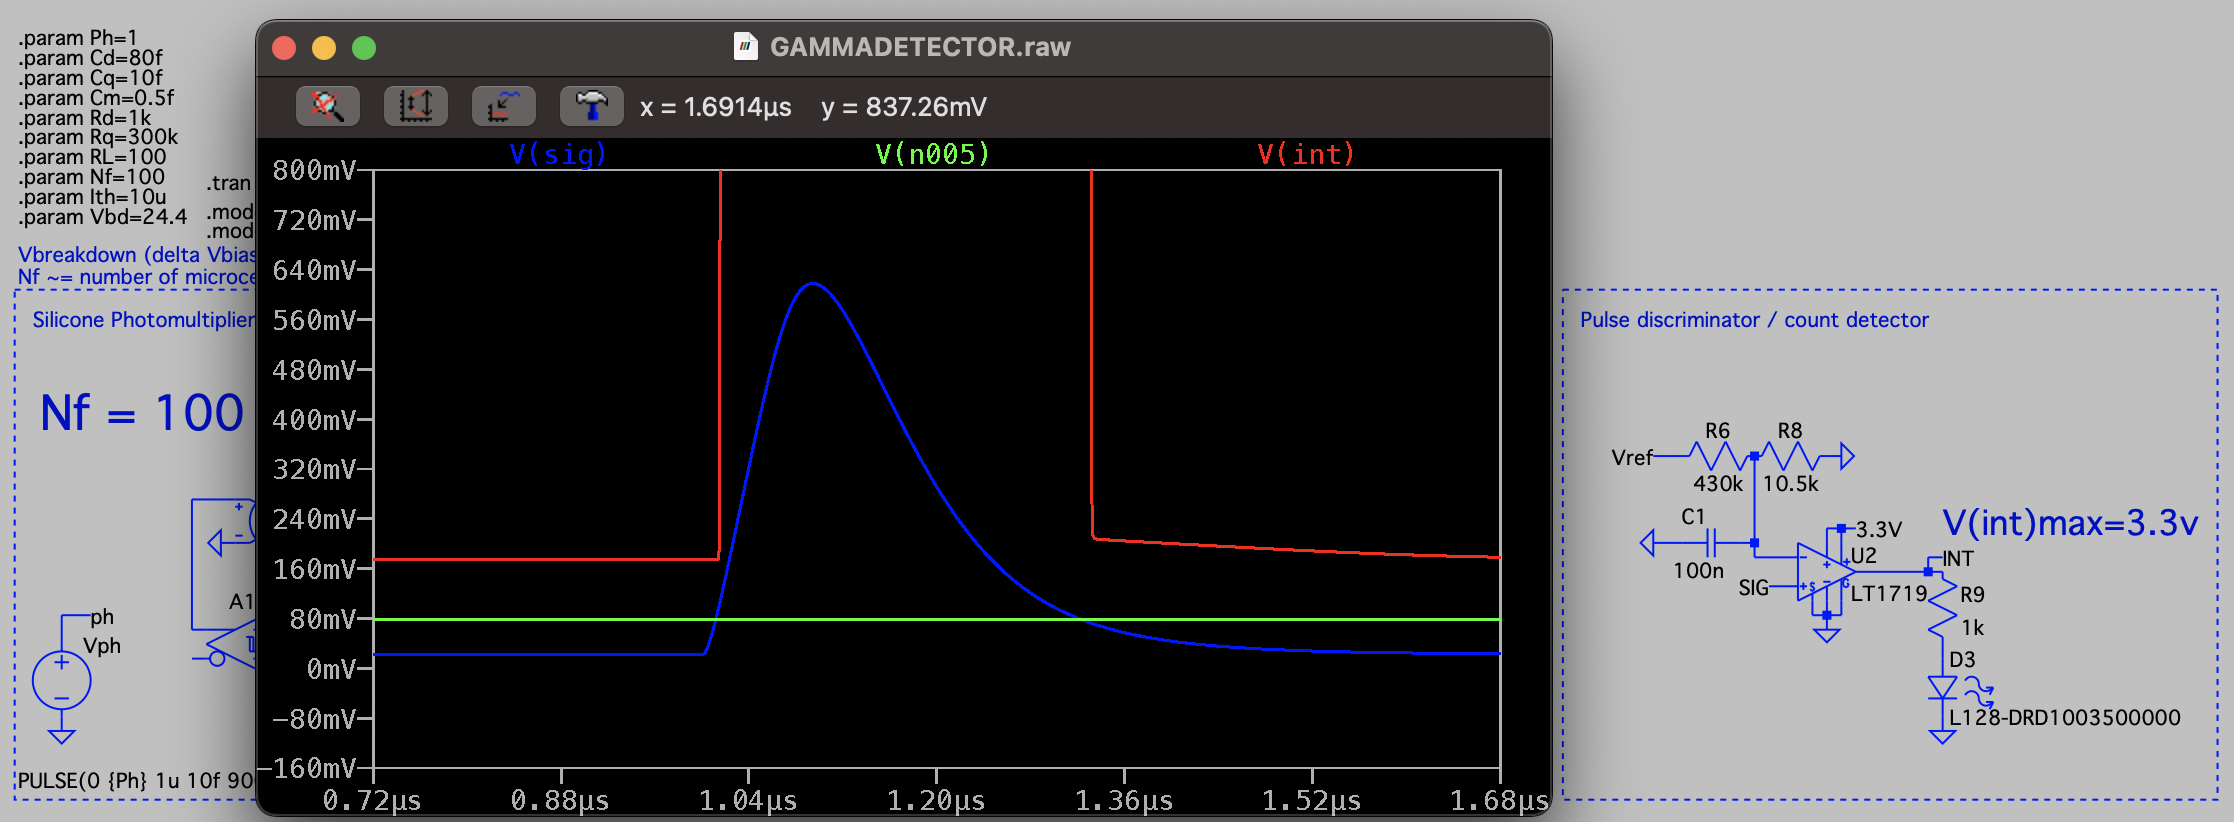
Task: Click the Vbreakdown comment text line
Action: point(137,255)
